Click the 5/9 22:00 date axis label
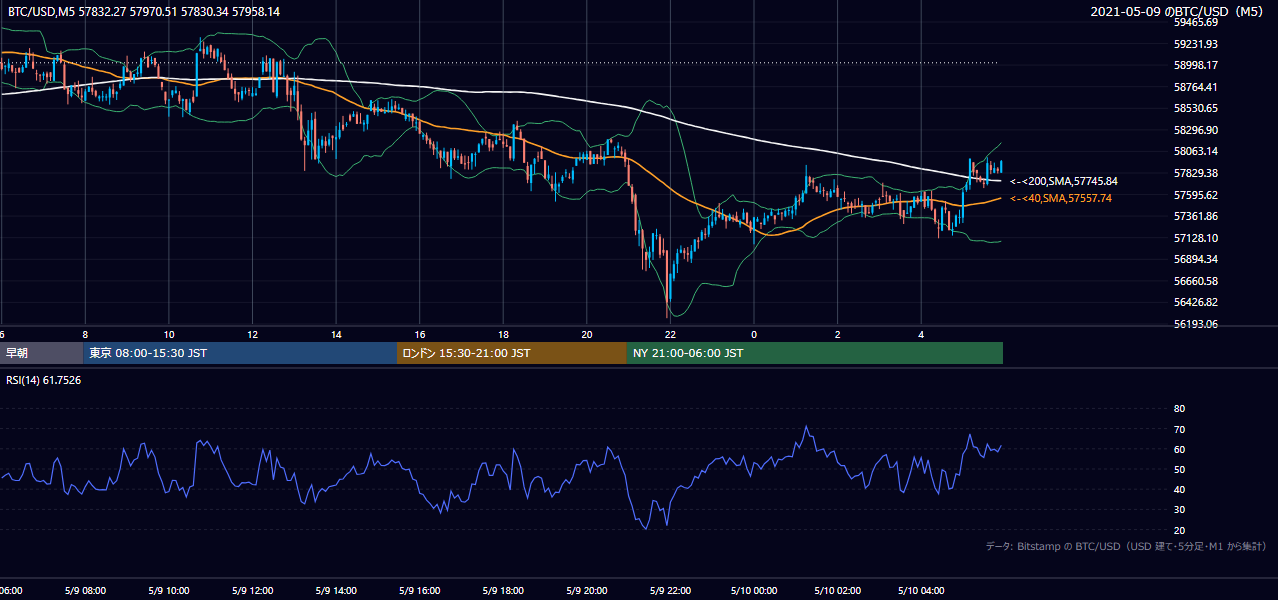Image resolution: width=1278 pixels, height=600 pixels. click(668, 591)
